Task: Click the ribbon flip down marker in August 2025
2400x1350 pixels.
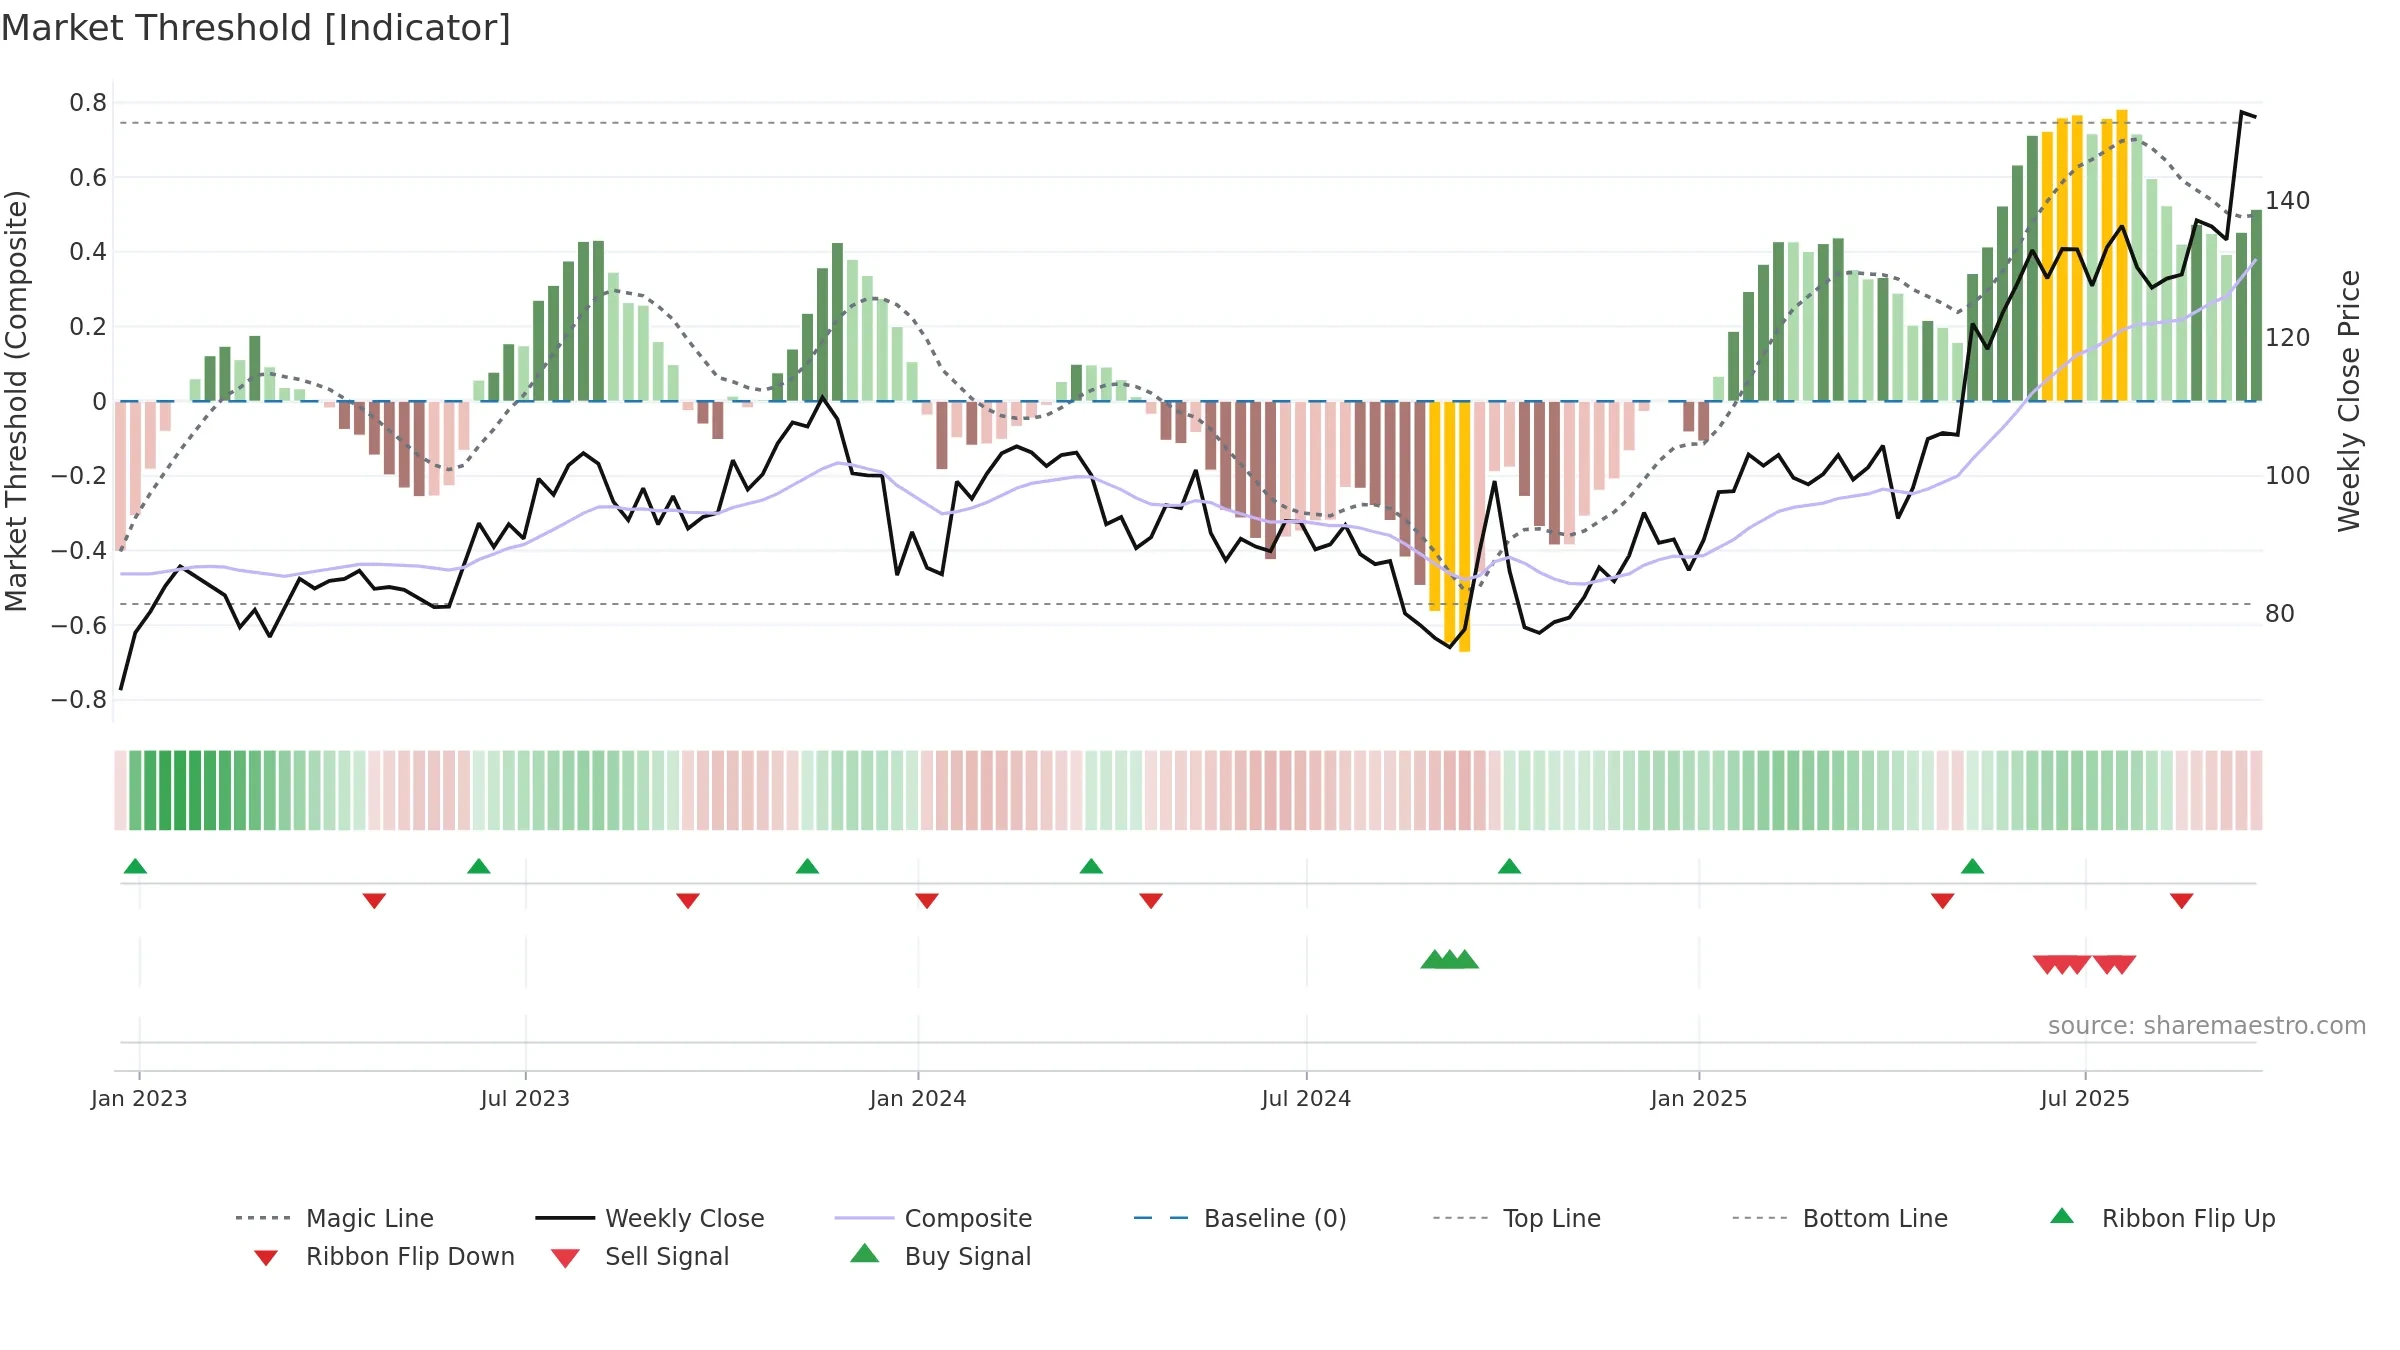Action: click(2182, 901)
